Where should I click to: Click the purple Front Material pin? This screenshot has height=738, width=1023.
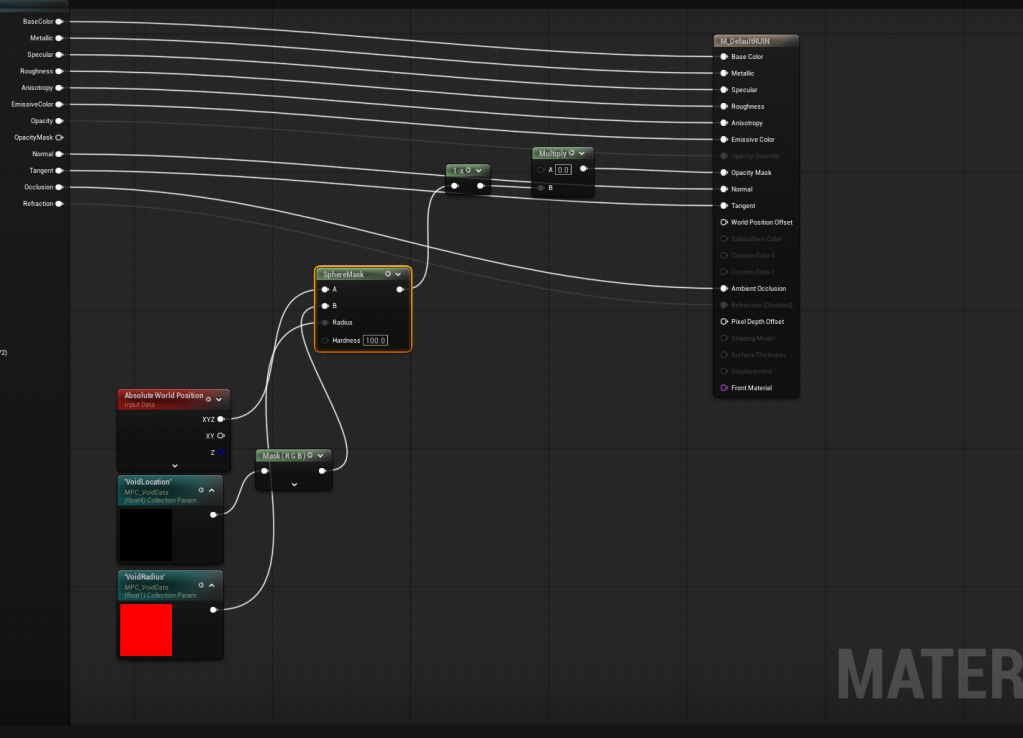[x=723, y=388]
